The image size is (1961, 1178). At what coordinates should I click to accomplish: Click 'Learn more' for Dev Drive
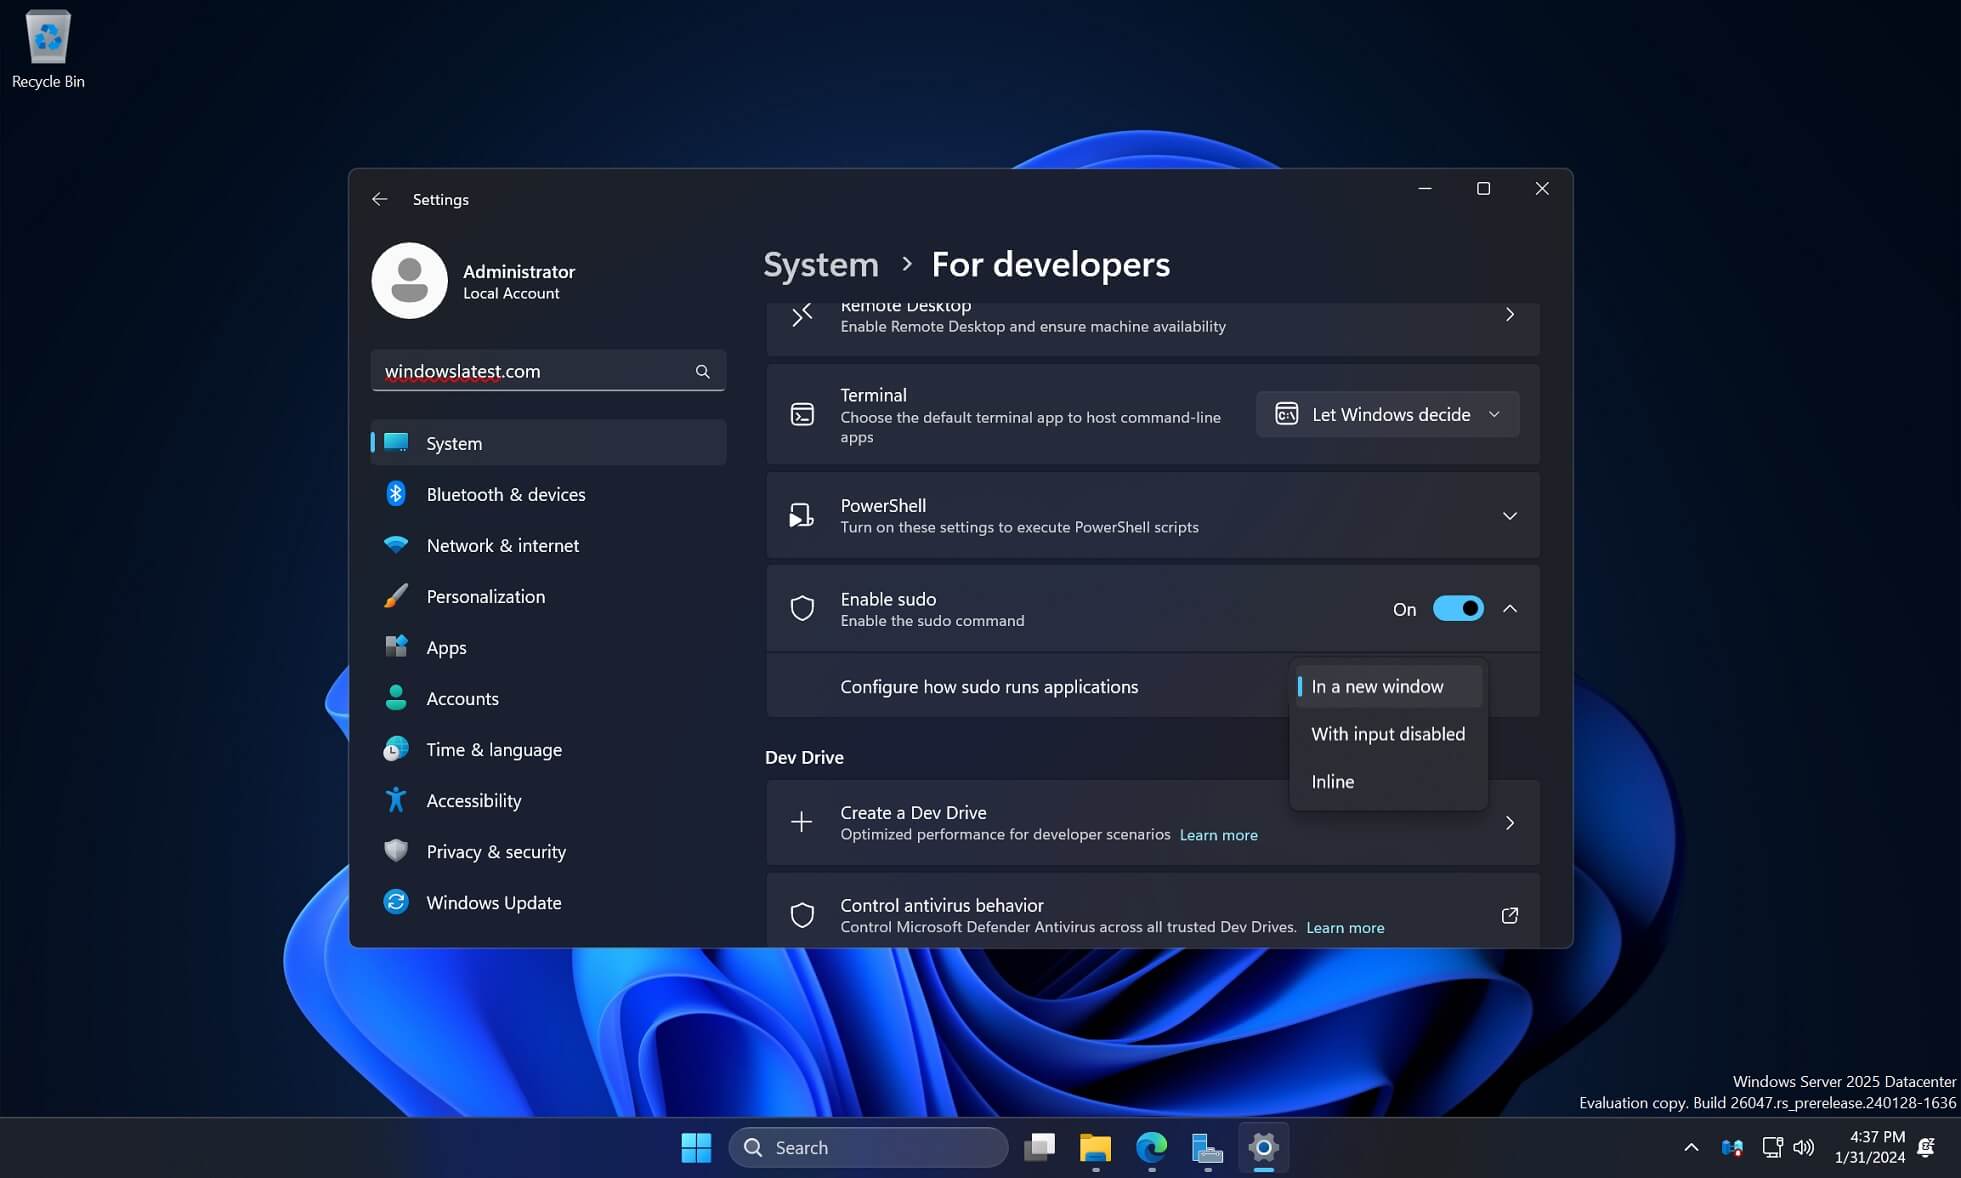1217,833
